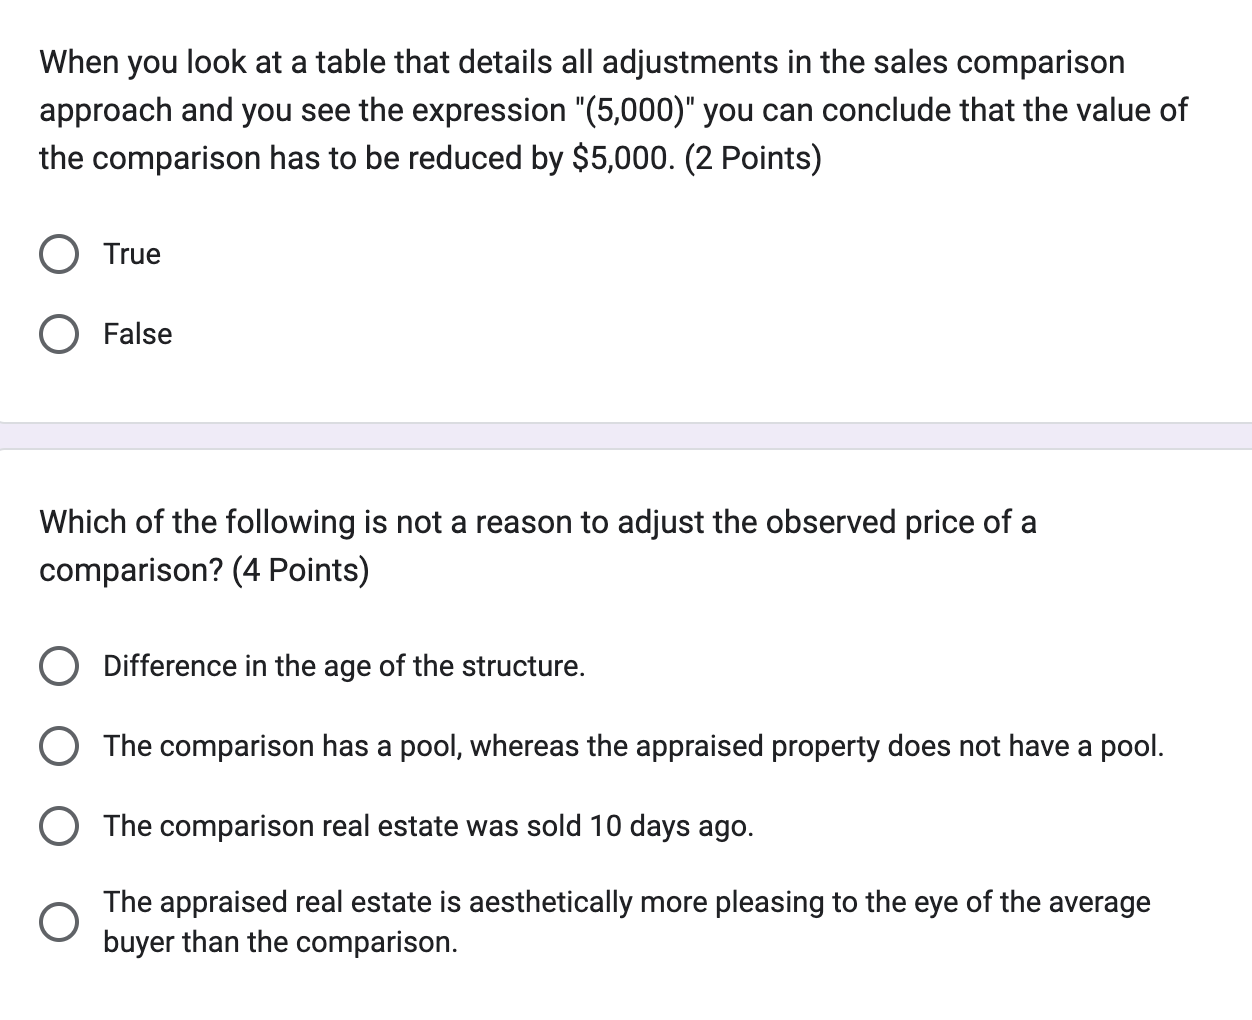Click the False answer label
This screenshot has width=1252, height=1020.
pyautogui.click(x=138, y=334)
